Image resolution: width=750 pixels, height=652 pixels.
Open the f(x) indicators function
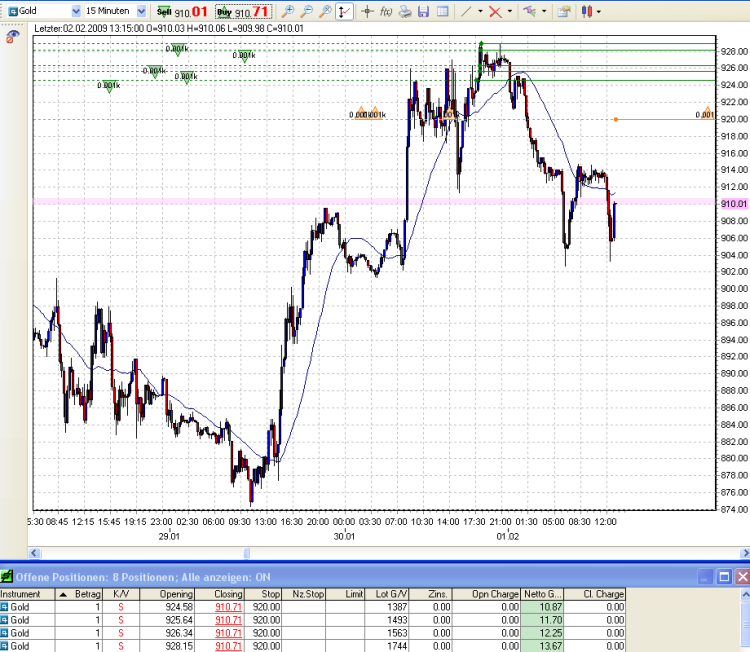tap(386, 11)
